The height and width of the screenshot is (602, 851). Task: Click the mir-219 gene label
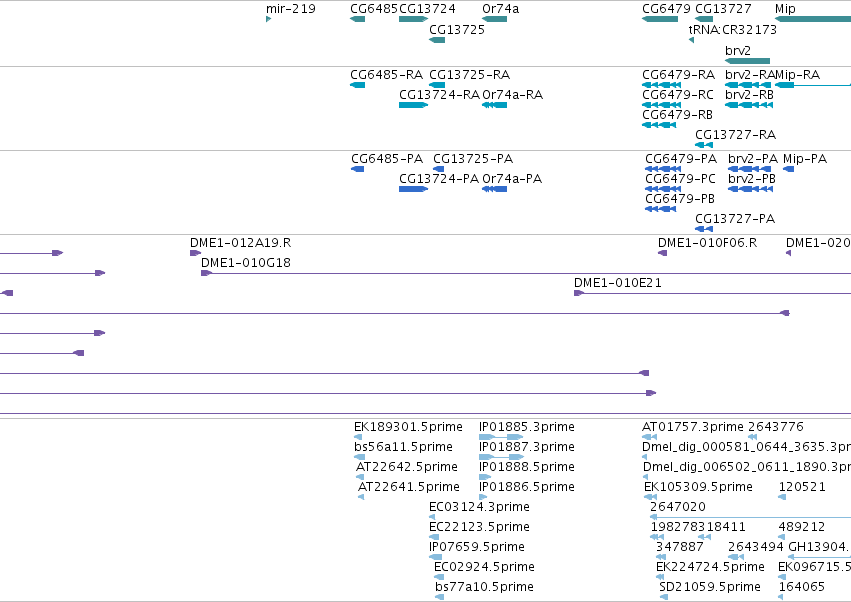290,9
